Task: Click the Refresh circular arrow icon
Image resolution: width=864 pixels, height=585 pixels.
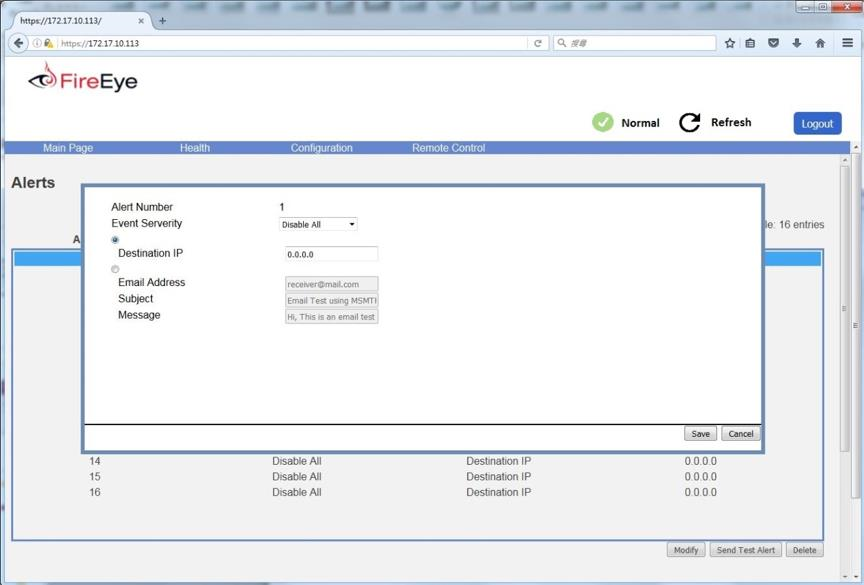Action: (x=689, y=122)
